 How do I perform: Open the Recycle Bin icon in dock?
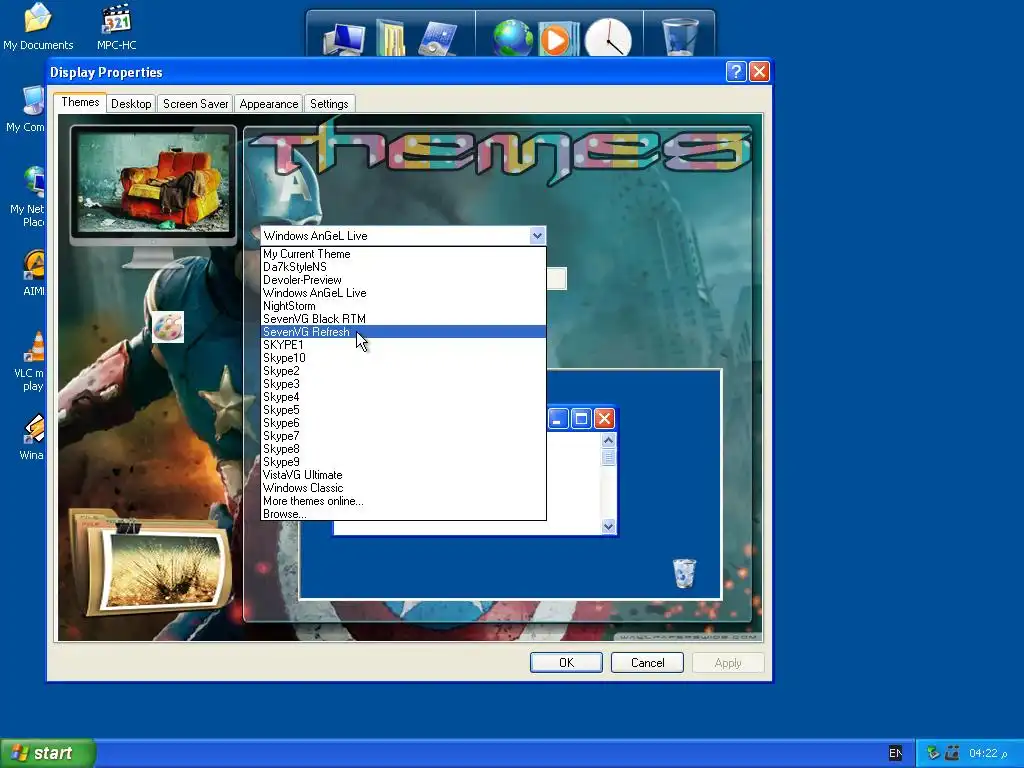[x=679, y=37]
